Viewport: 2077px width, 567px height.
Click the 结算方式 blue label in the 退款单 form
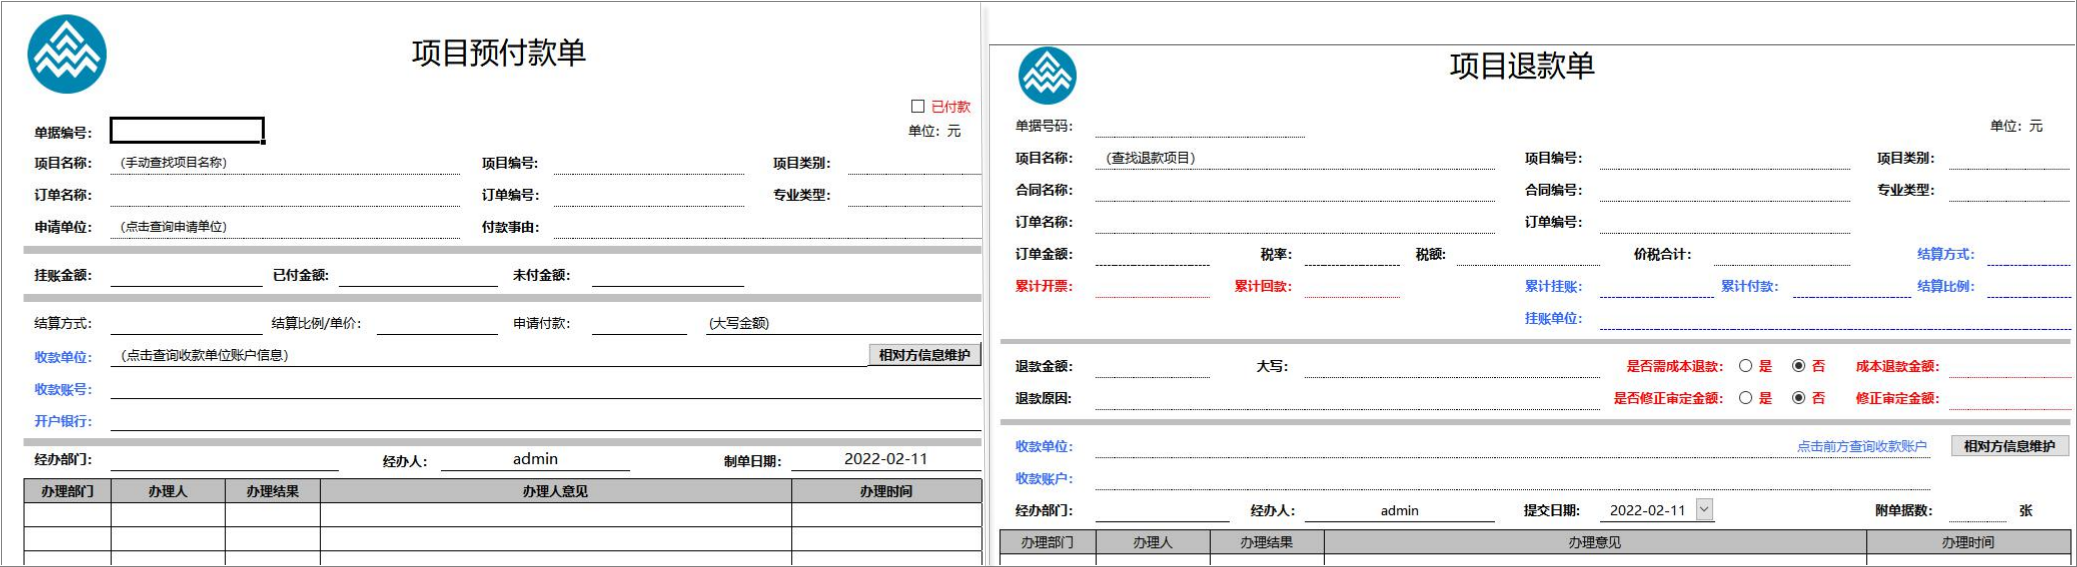pos(1945,254)
